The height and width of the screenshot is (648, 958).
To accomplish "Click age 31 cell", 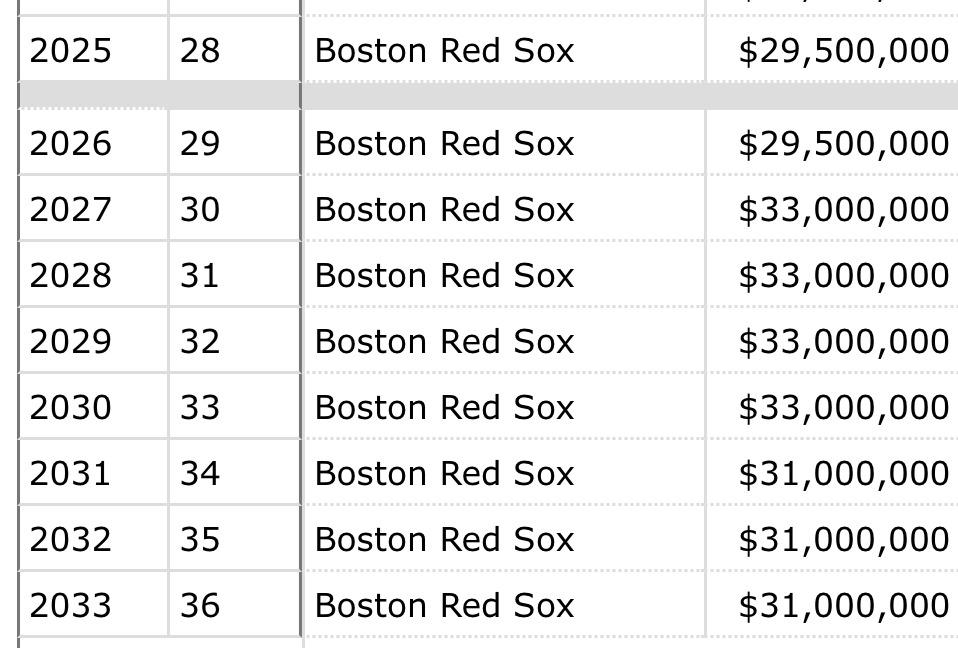I will tap(235, 275).
